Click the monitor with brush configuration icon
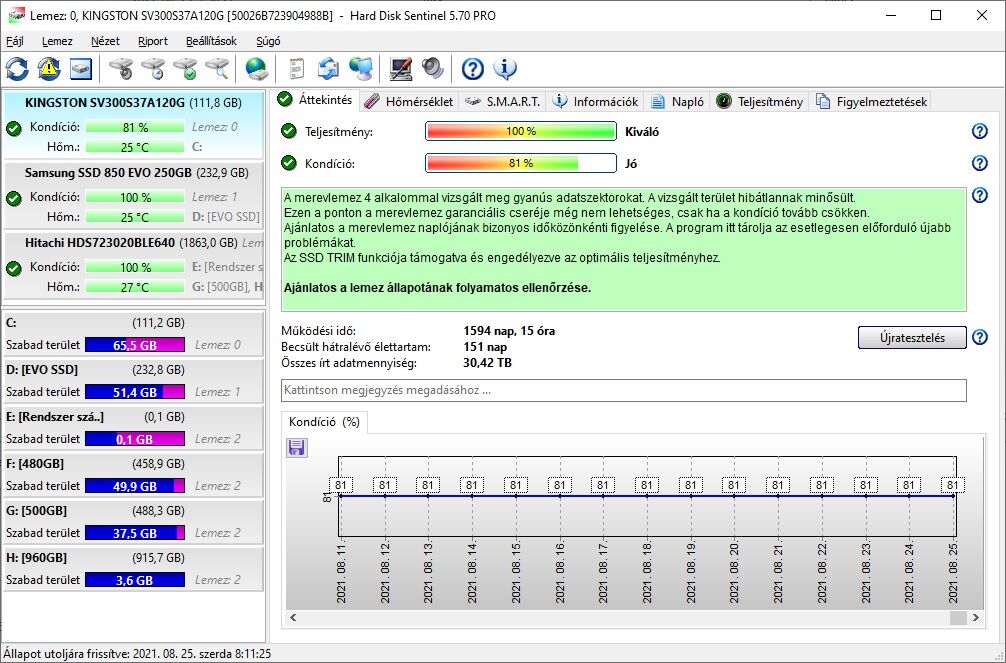 [x=400, y=69]
